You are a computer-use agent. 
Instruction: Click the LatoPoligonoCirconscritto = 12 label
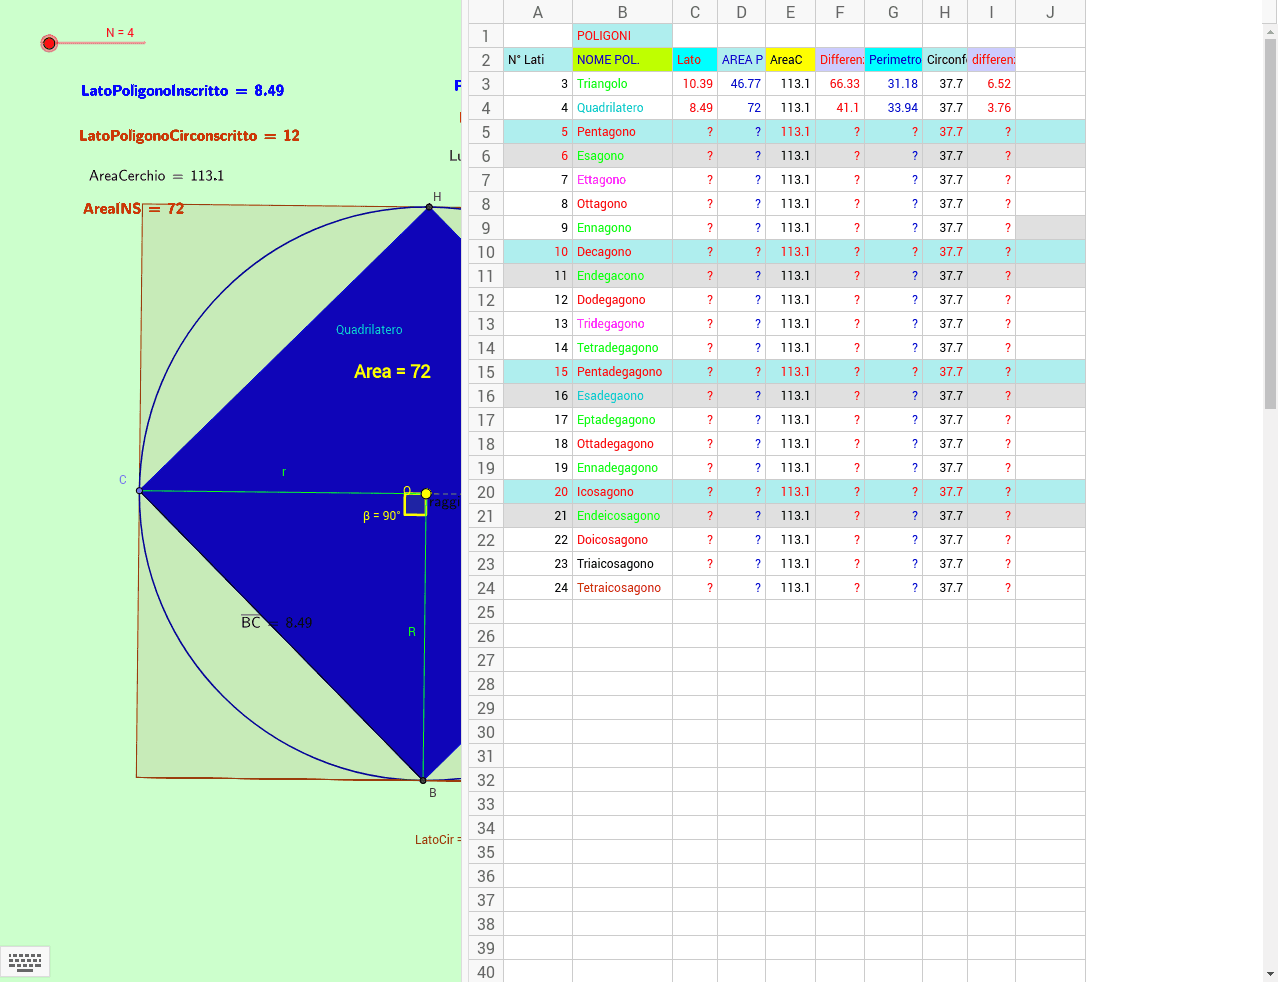pos(189,136)
